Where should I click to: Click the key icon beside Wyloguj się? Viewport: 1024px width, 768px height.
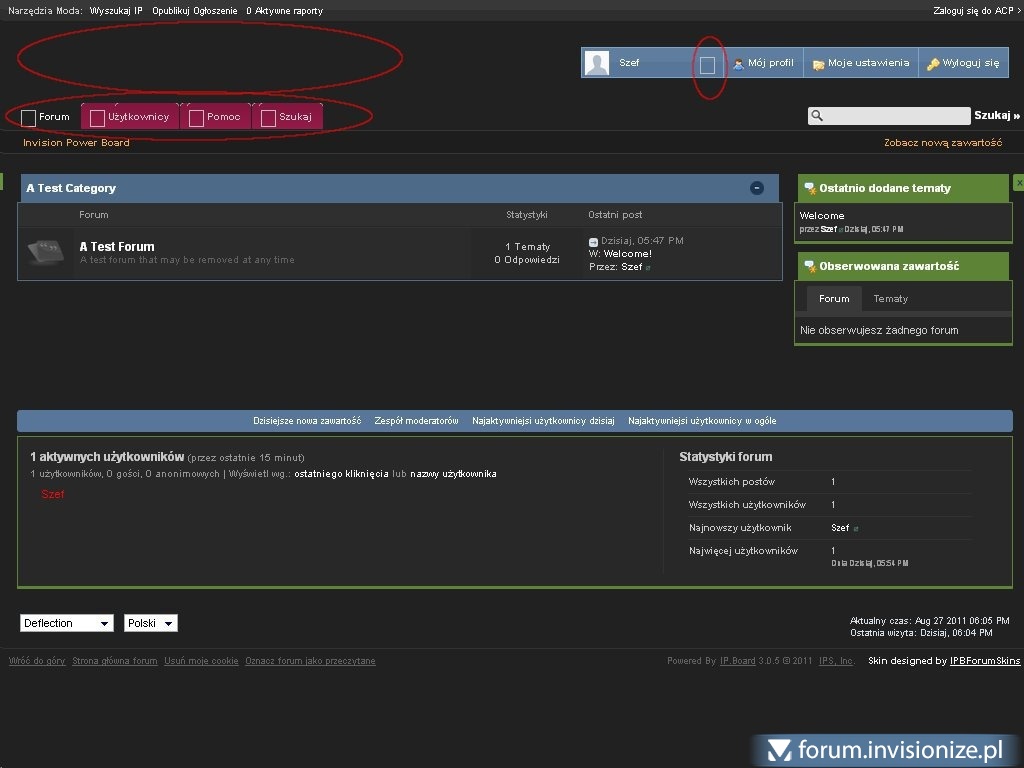pos(933,63)
